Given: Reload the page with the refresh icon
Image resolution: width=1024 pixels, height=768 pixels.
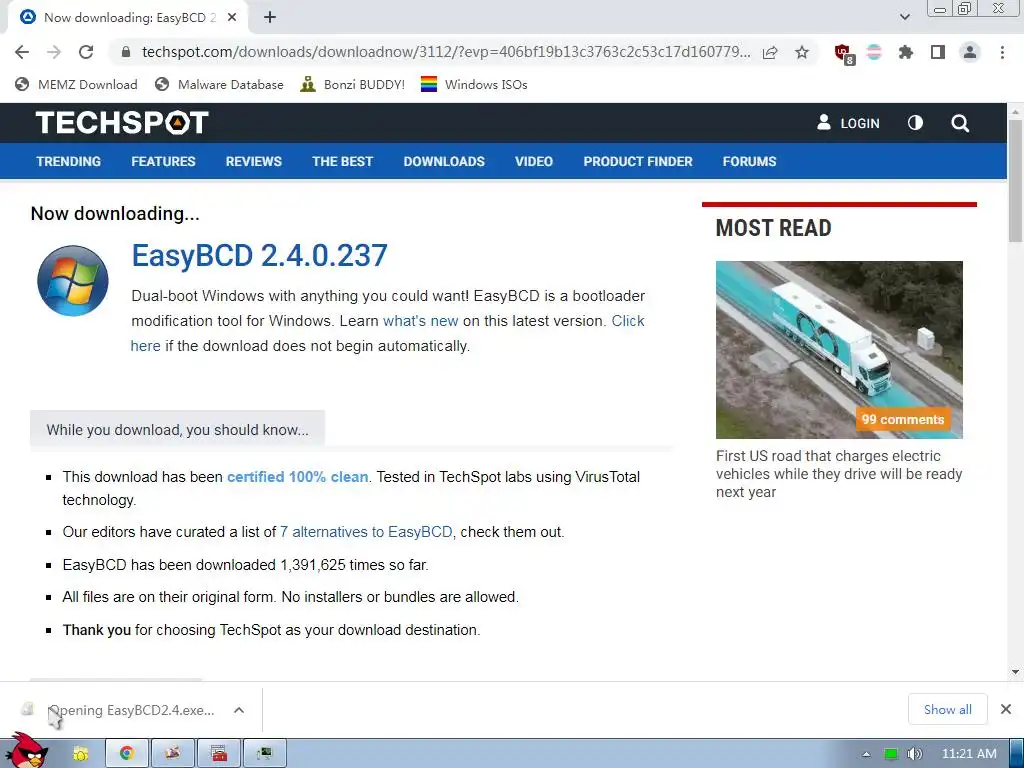Looking at the screenshot, I should 86,52.
